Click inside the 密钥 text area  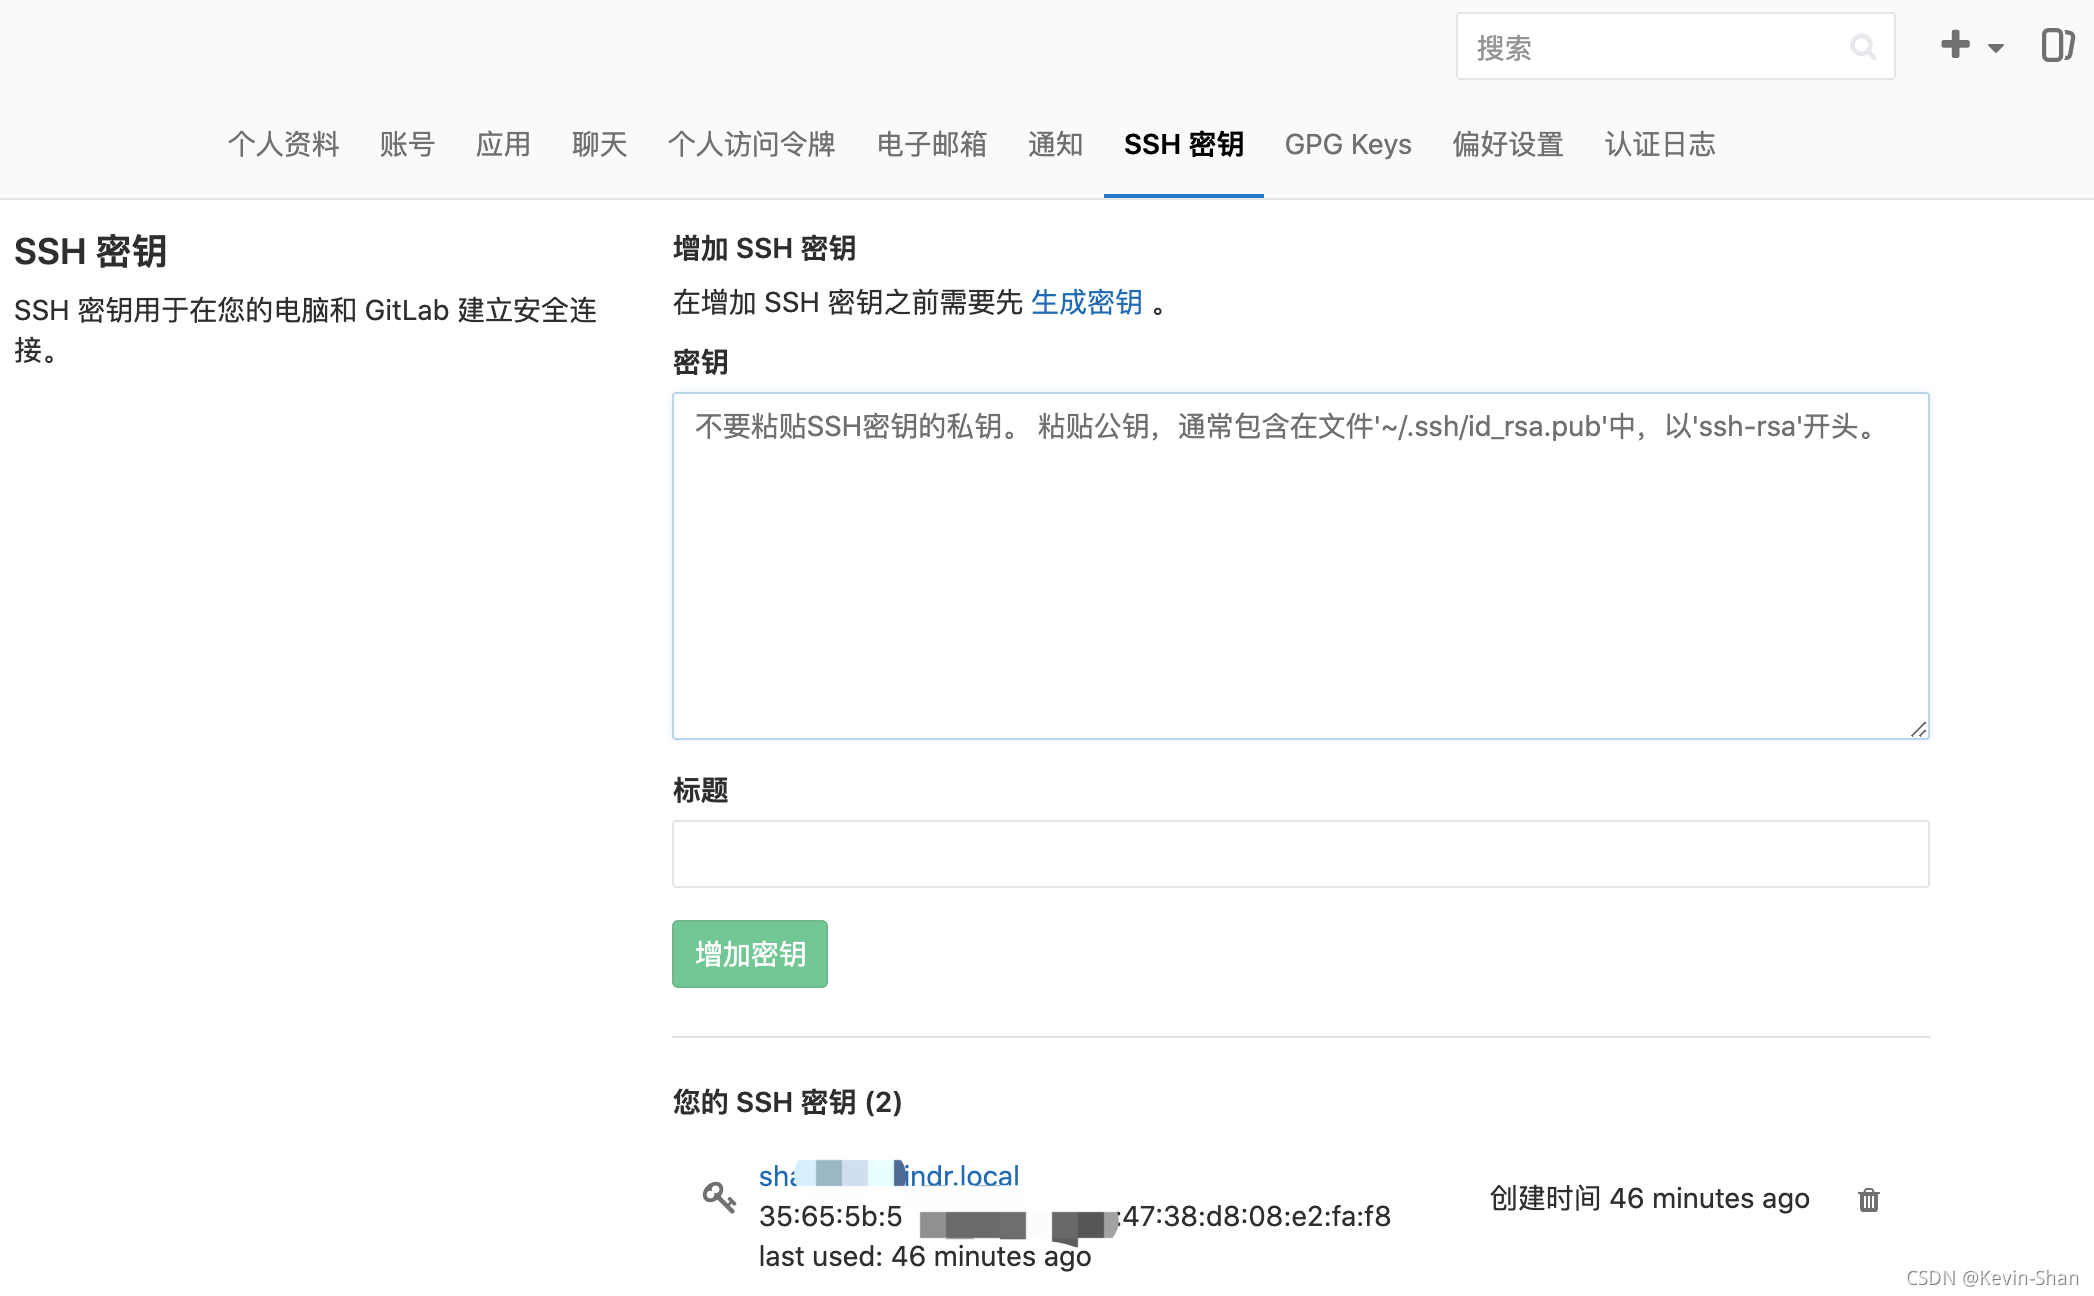[x=1300, y=566]
